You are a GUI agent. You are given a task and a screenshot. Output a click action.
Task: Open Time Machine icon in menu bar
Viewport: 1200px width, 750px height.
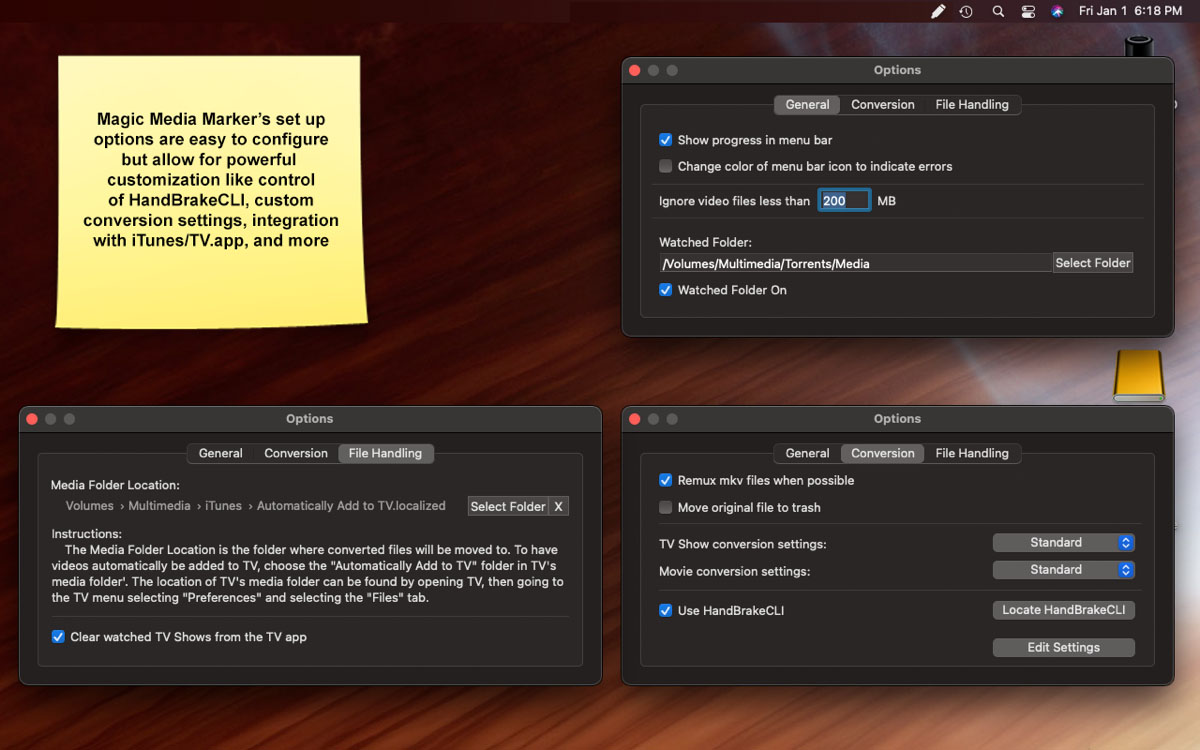(x=966, y=11)
